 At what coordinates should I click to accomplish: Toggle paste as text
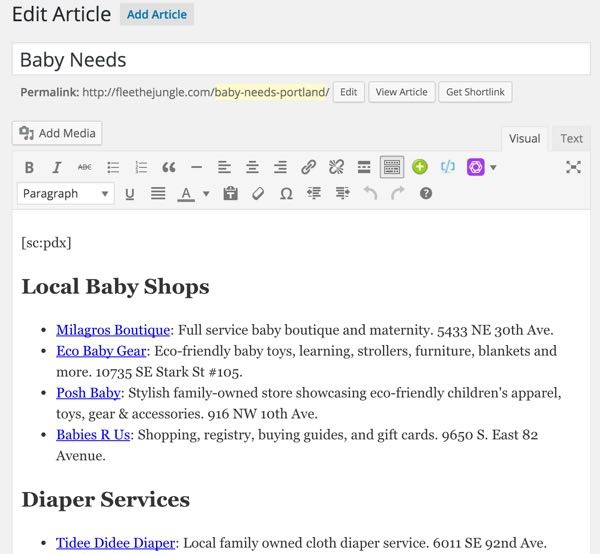(230, 194)
